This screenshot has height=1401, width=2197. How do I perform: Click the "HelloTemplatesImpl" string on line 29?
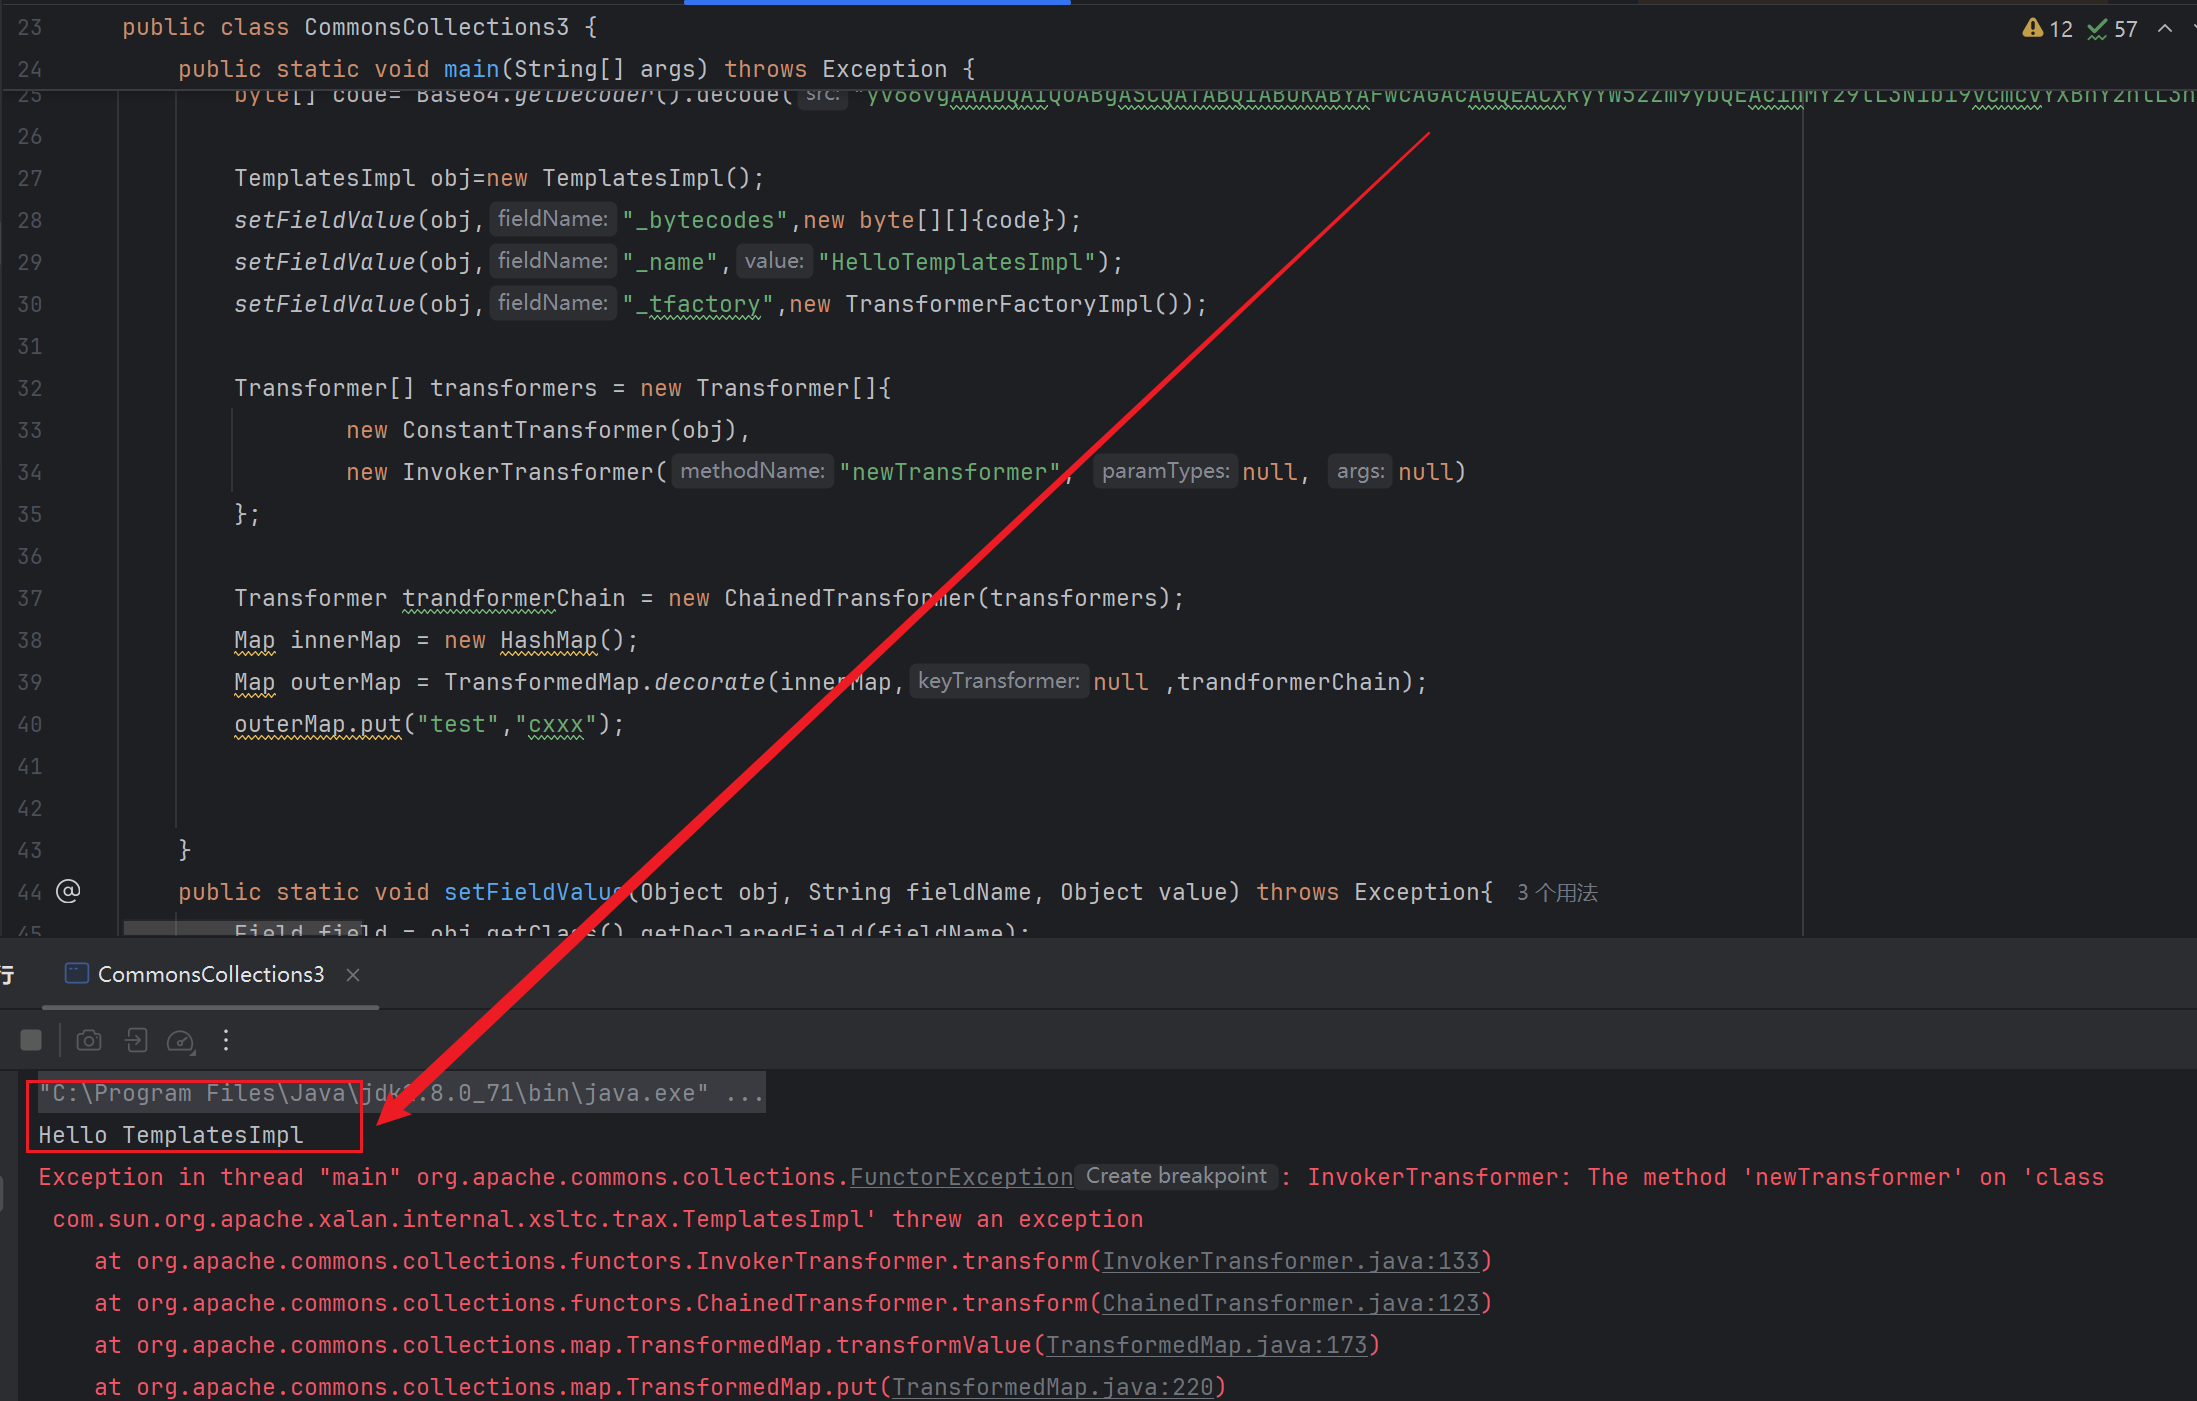point(957,262)
